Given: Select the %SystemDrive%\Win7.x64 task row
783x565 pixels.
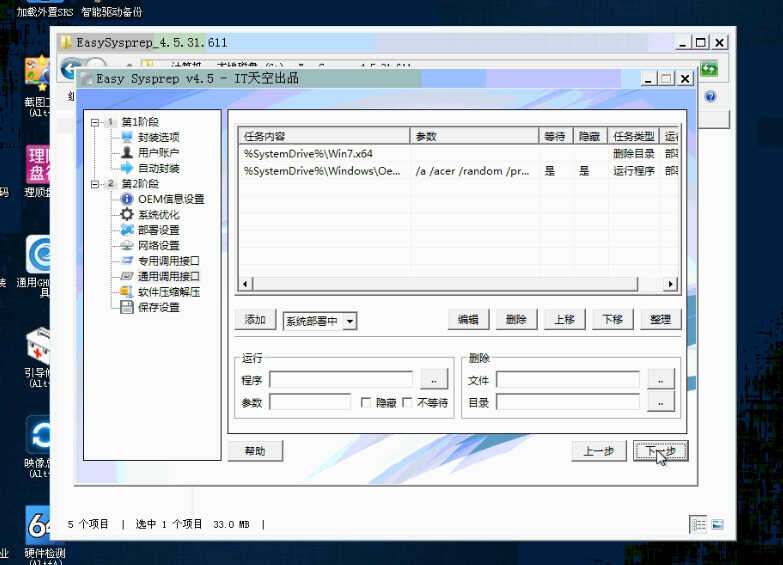Looking at the screenshot, I should click(x=459, y=153).
